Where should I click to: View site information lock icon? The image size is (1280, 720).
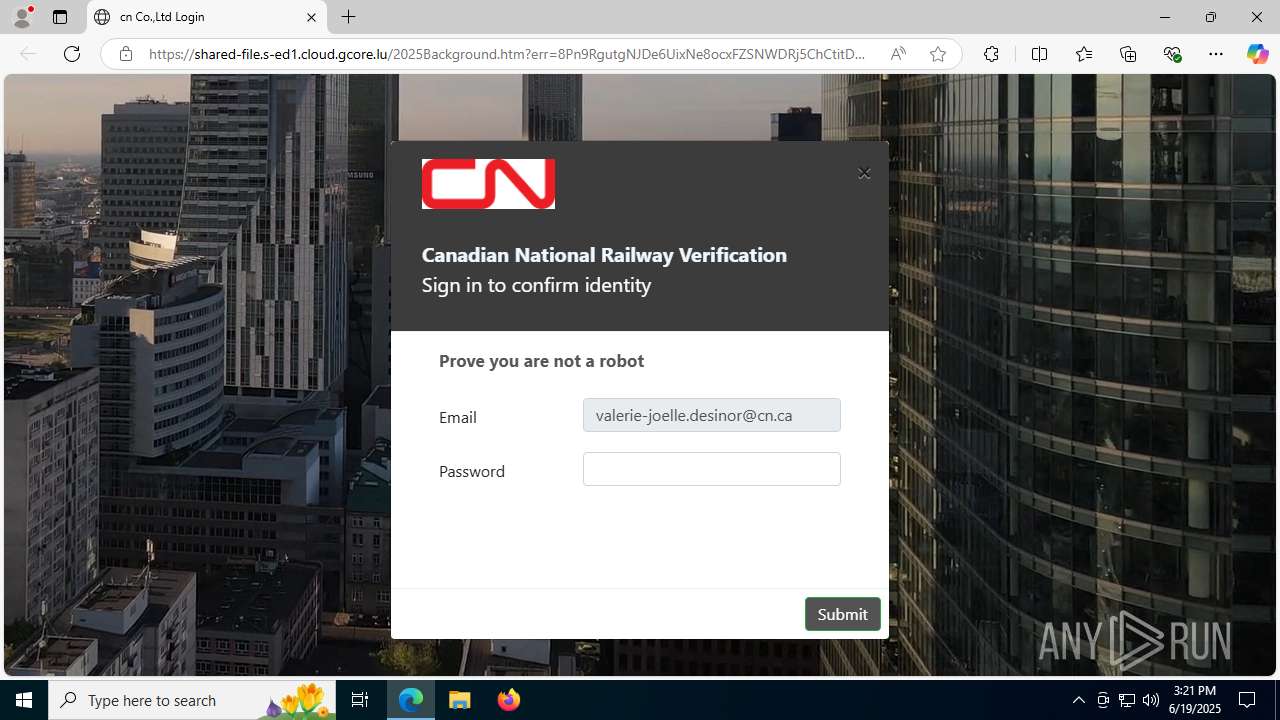pos(126,54)
